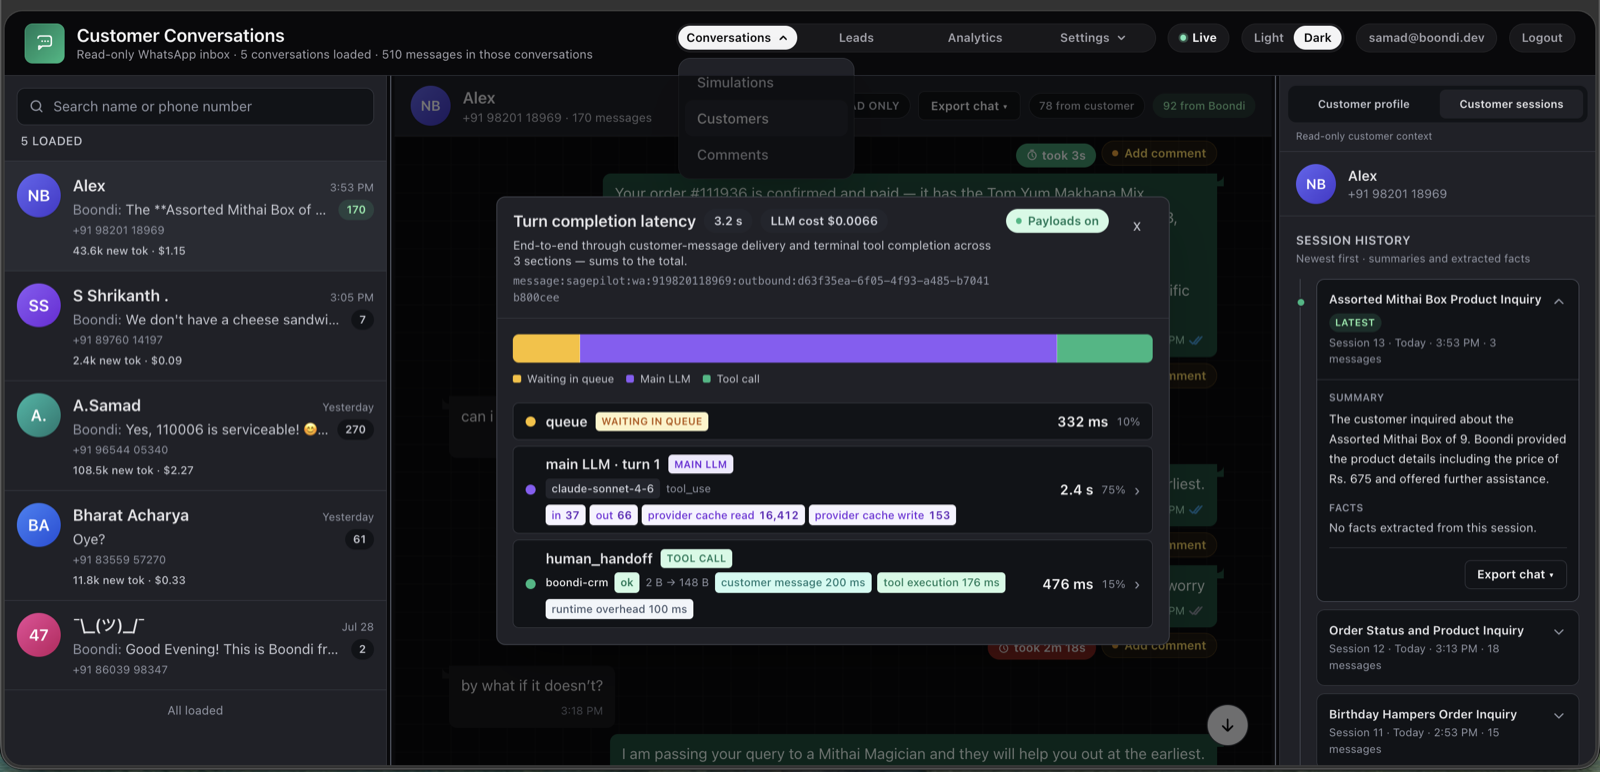Click the LLM cost $0.0066 chip
Screen dimensions: 1600x772
[x=824, y=221]
